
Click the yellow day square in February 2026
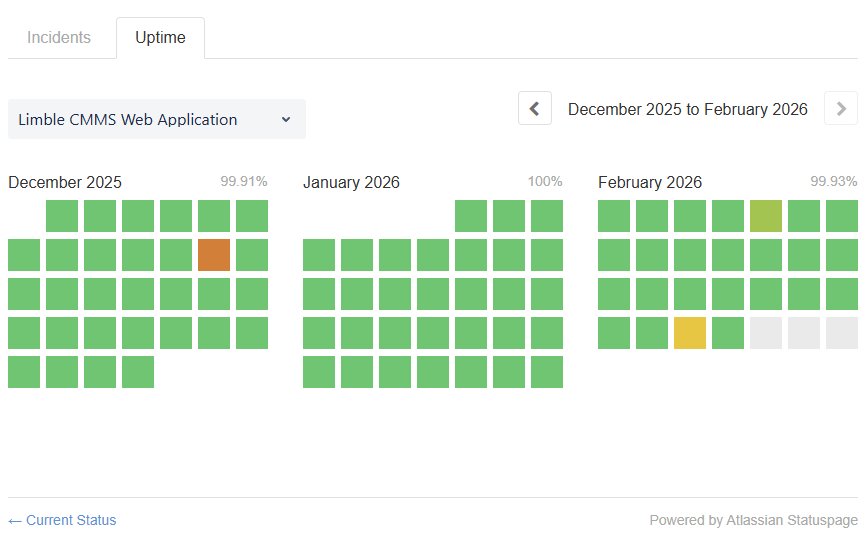coord(690,333)
